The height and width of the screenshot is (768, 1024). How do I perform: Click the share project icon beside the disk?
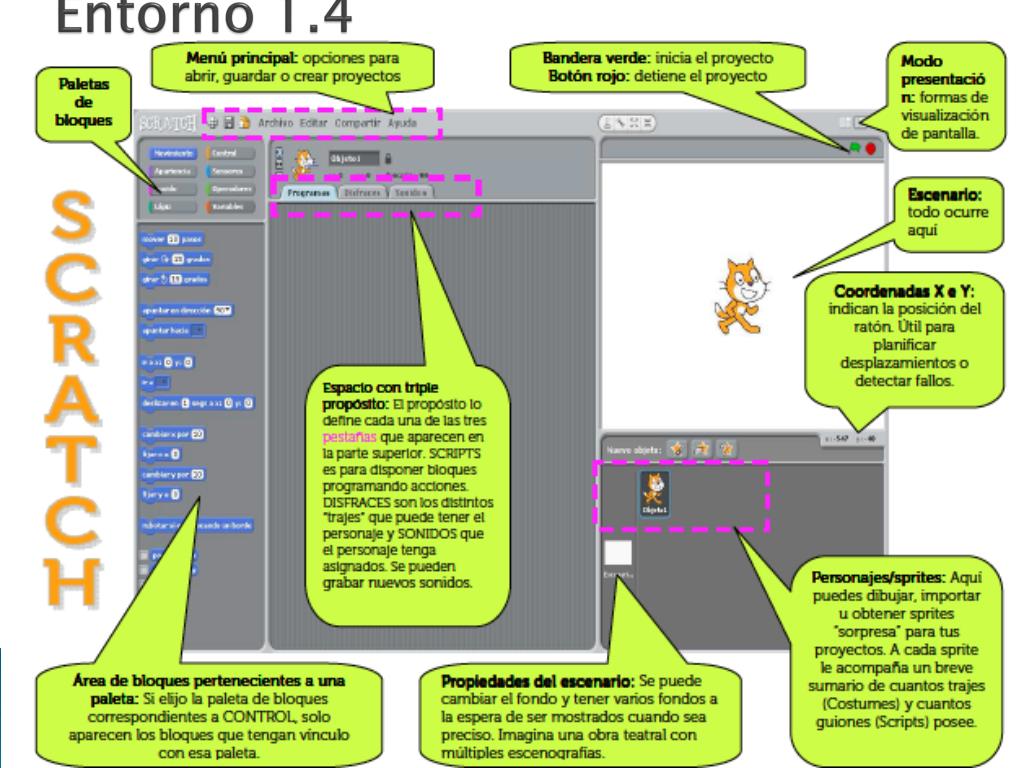(x=244, y=122)
